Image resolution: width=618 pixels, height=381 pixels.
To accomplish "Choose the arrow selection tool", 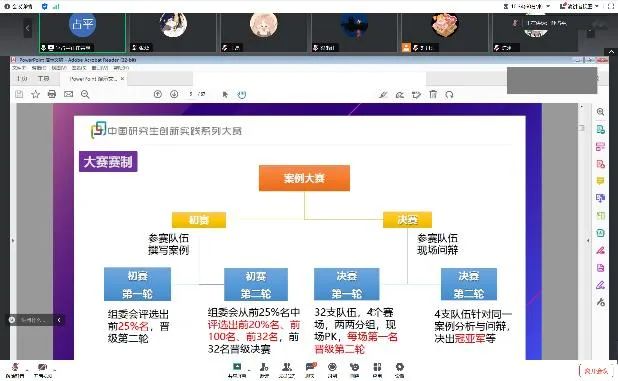I will coord(225,95).
